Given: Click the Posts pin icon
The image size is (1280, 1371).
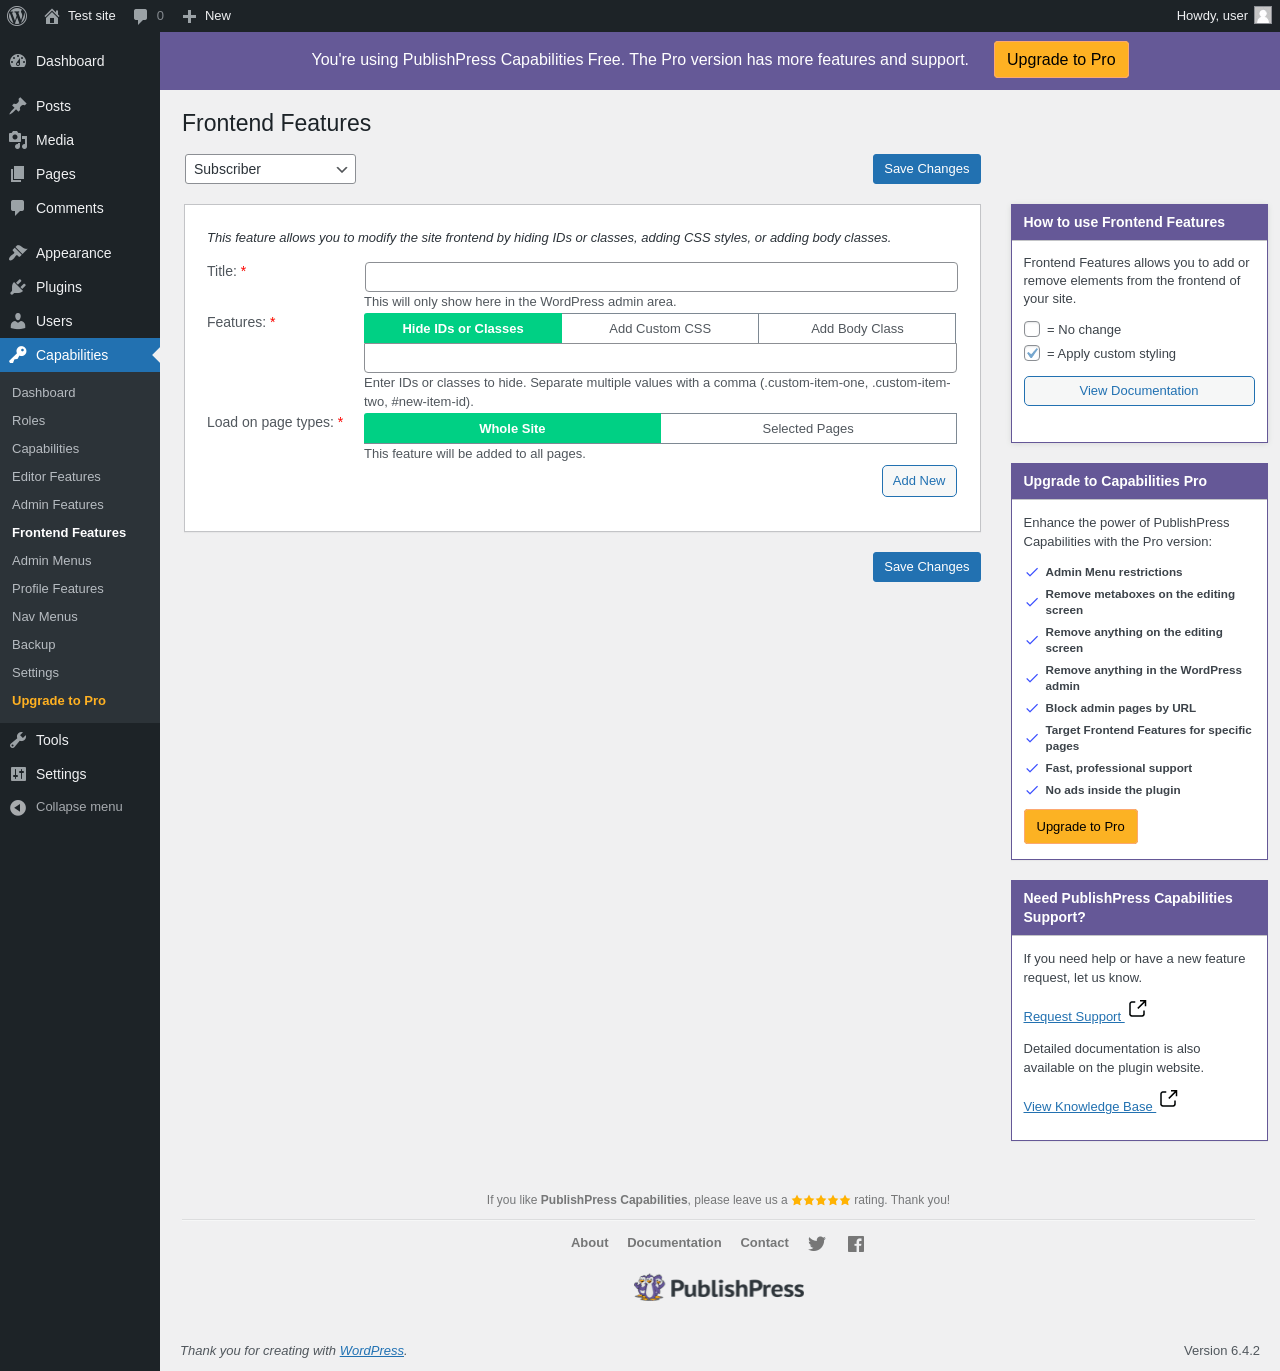Looking at the screenshot, I should [x=18, y=106].
